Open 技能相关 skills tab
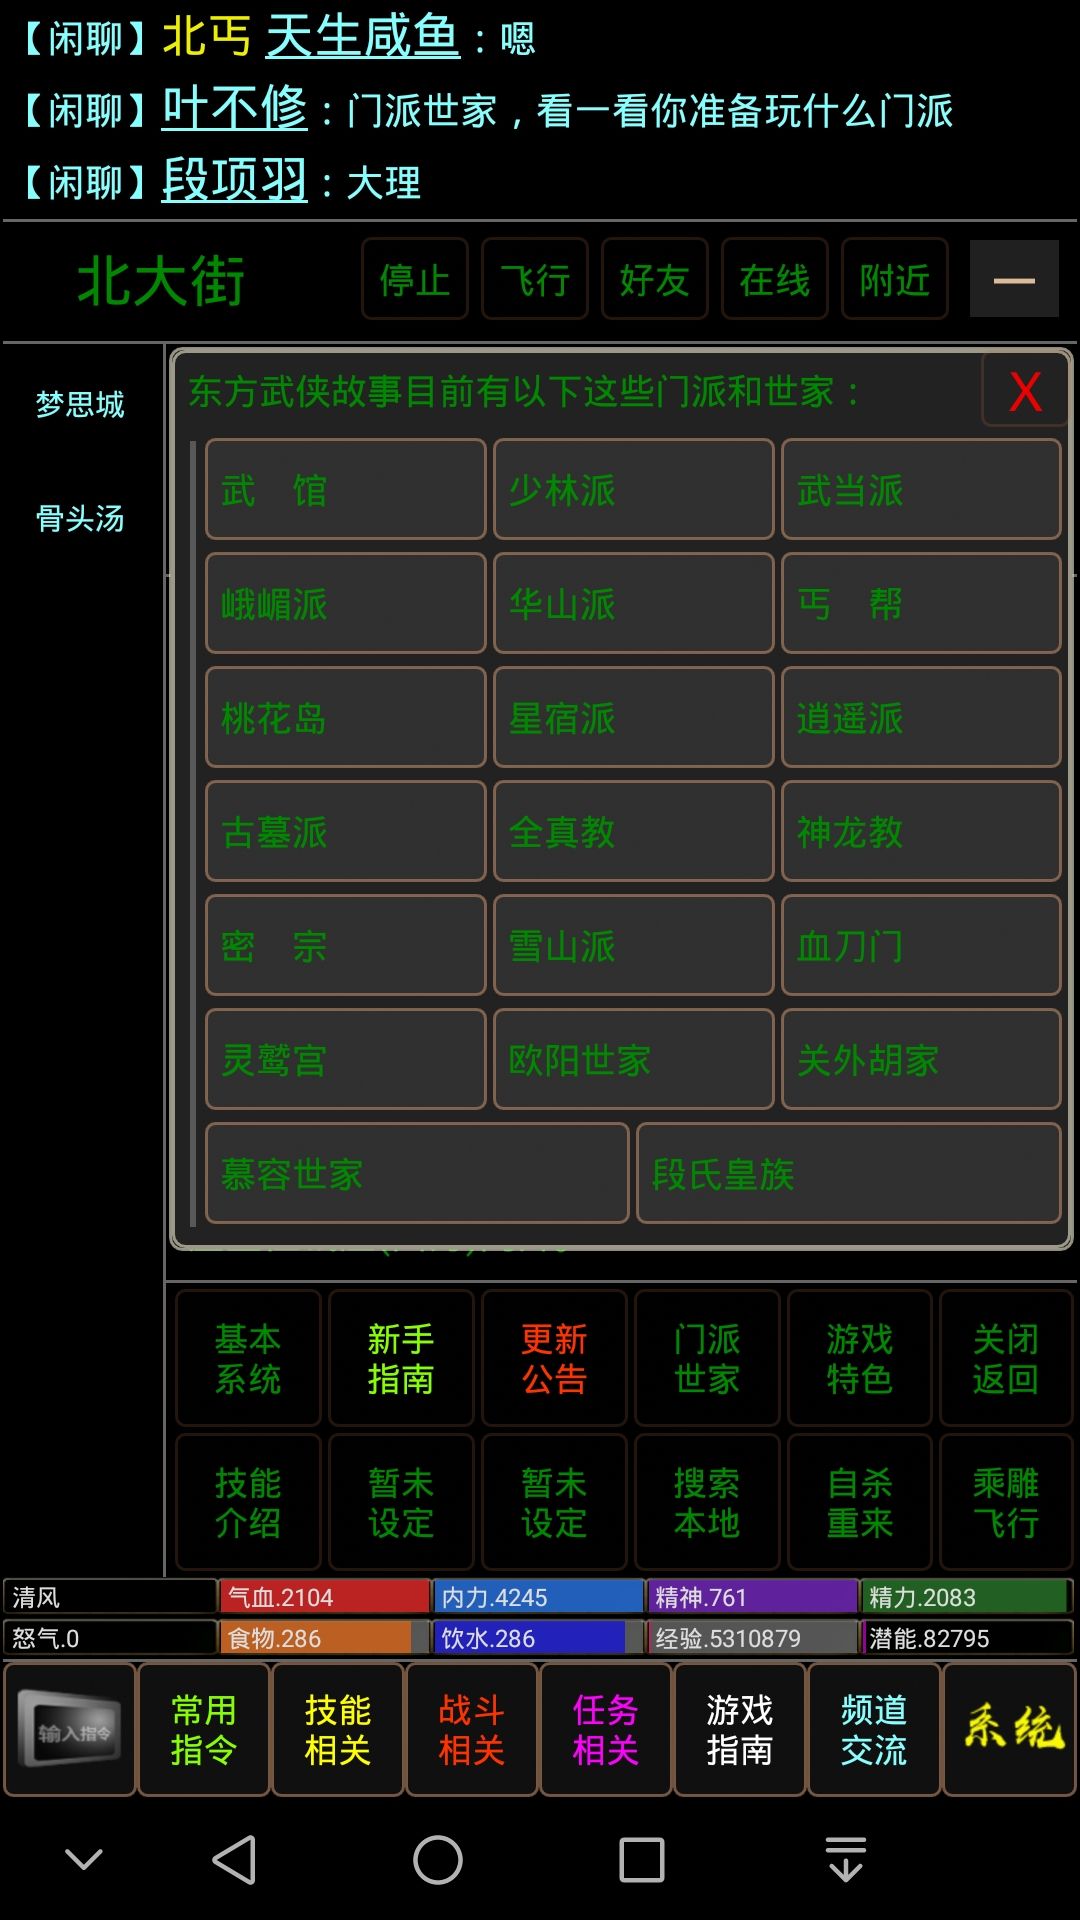The width and height of the screenshot is (1080, 1920). click(338, 1729)
